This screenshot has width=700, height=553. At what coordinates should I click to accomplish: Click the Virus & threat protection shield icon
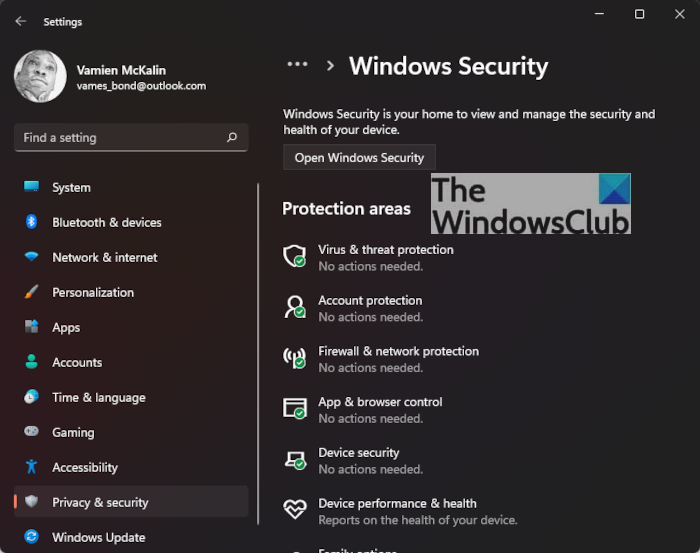point(295,257)
